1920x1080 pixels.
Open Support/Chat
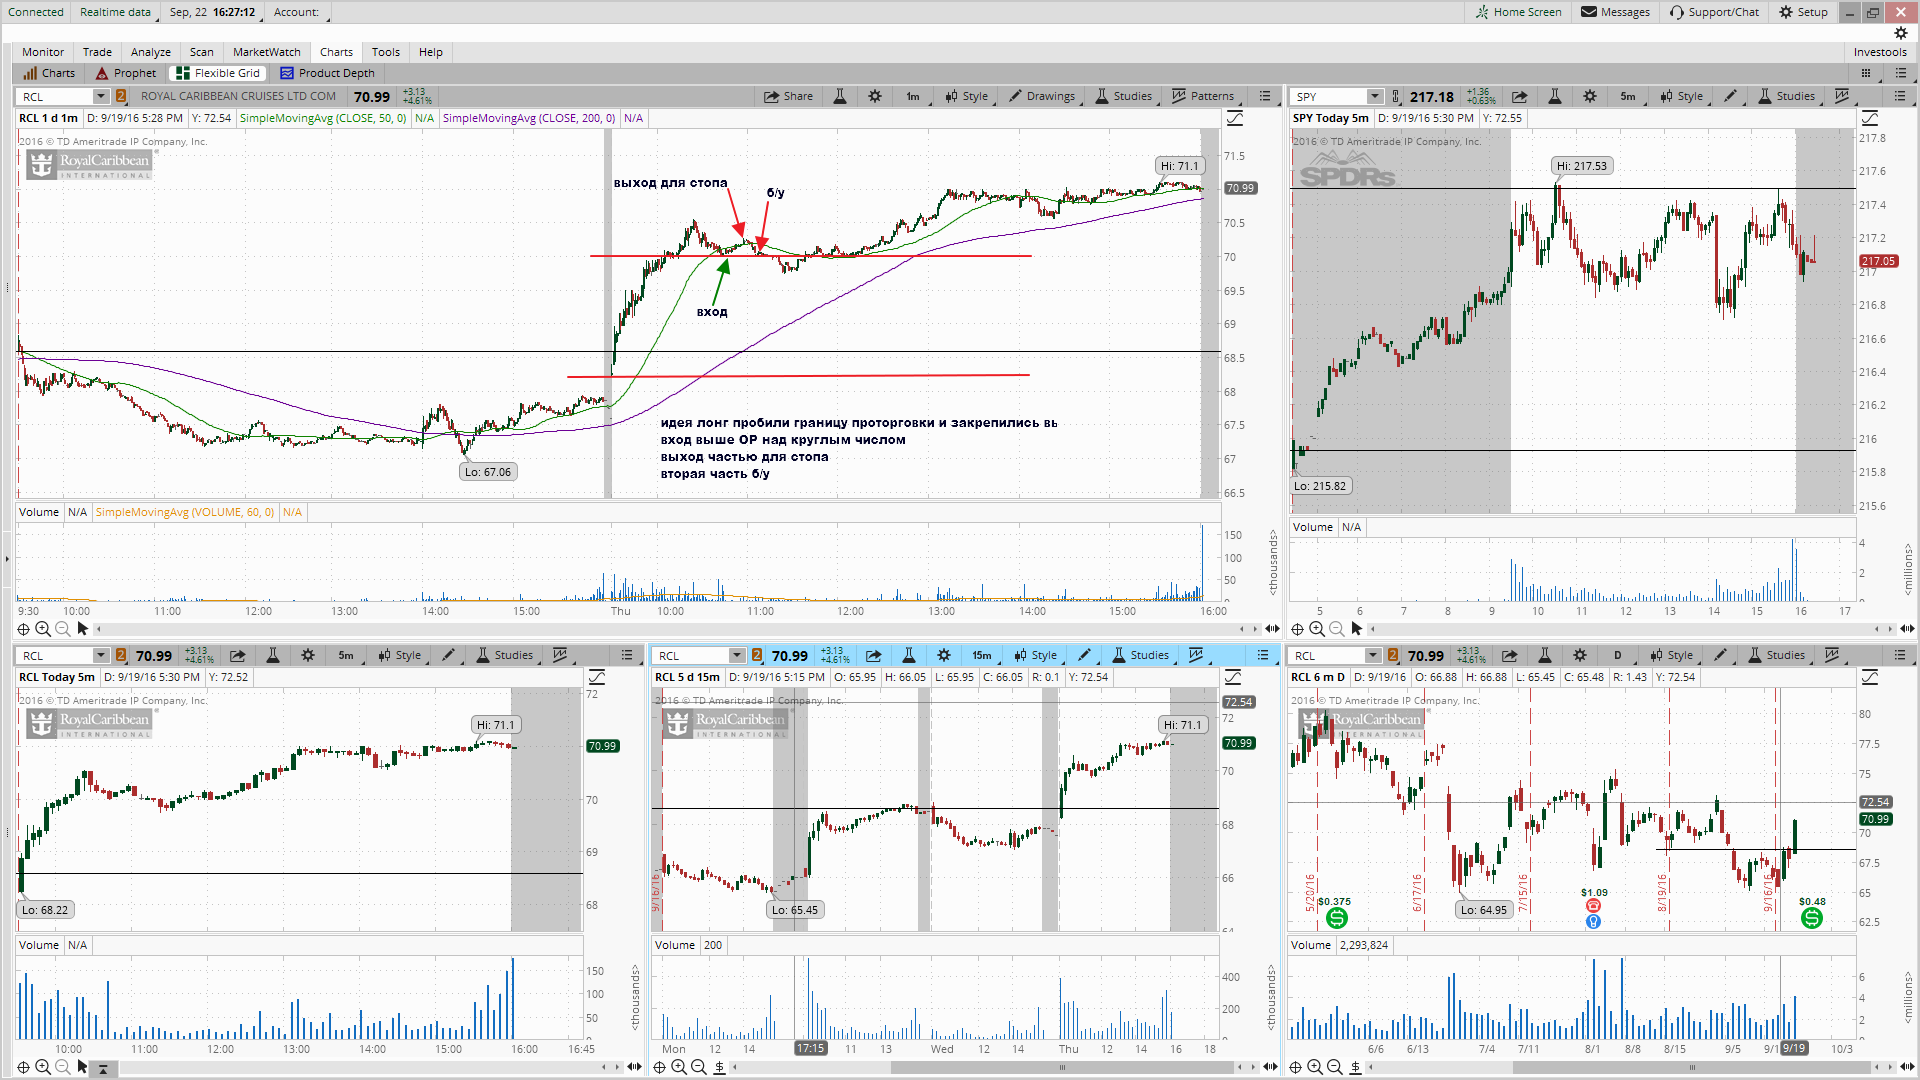[1714, 12]
